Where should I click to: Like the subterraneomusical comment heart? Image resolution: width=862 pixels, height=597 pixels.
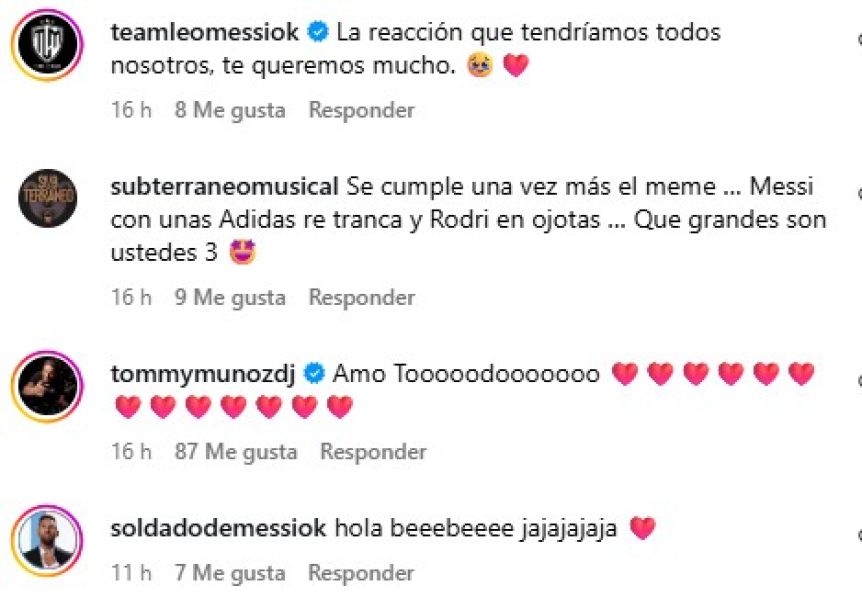pos(859,194)
